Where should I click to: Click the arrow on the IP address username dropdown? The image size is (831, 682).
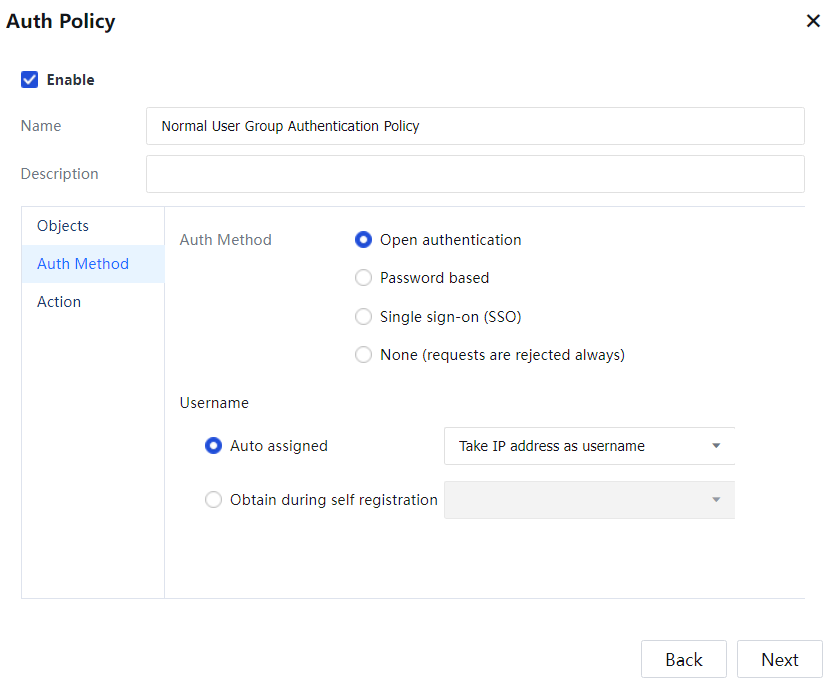click(x=716, y=446)
